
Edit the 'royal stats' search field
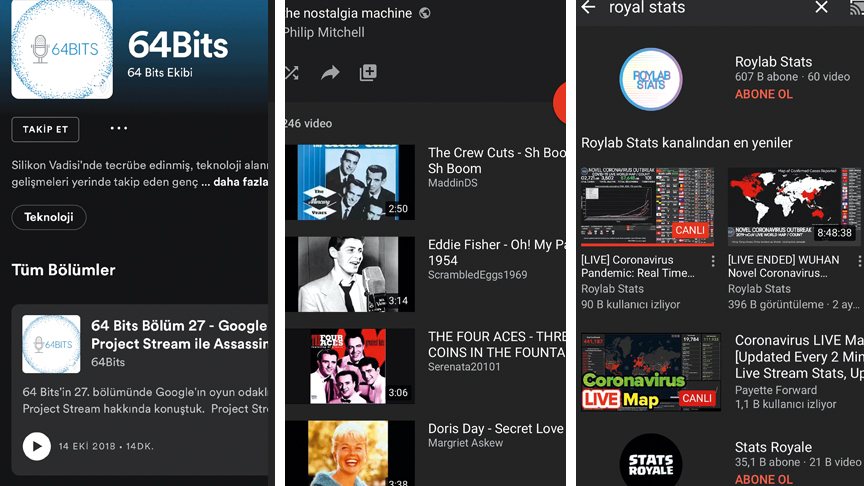coord(646,8)
